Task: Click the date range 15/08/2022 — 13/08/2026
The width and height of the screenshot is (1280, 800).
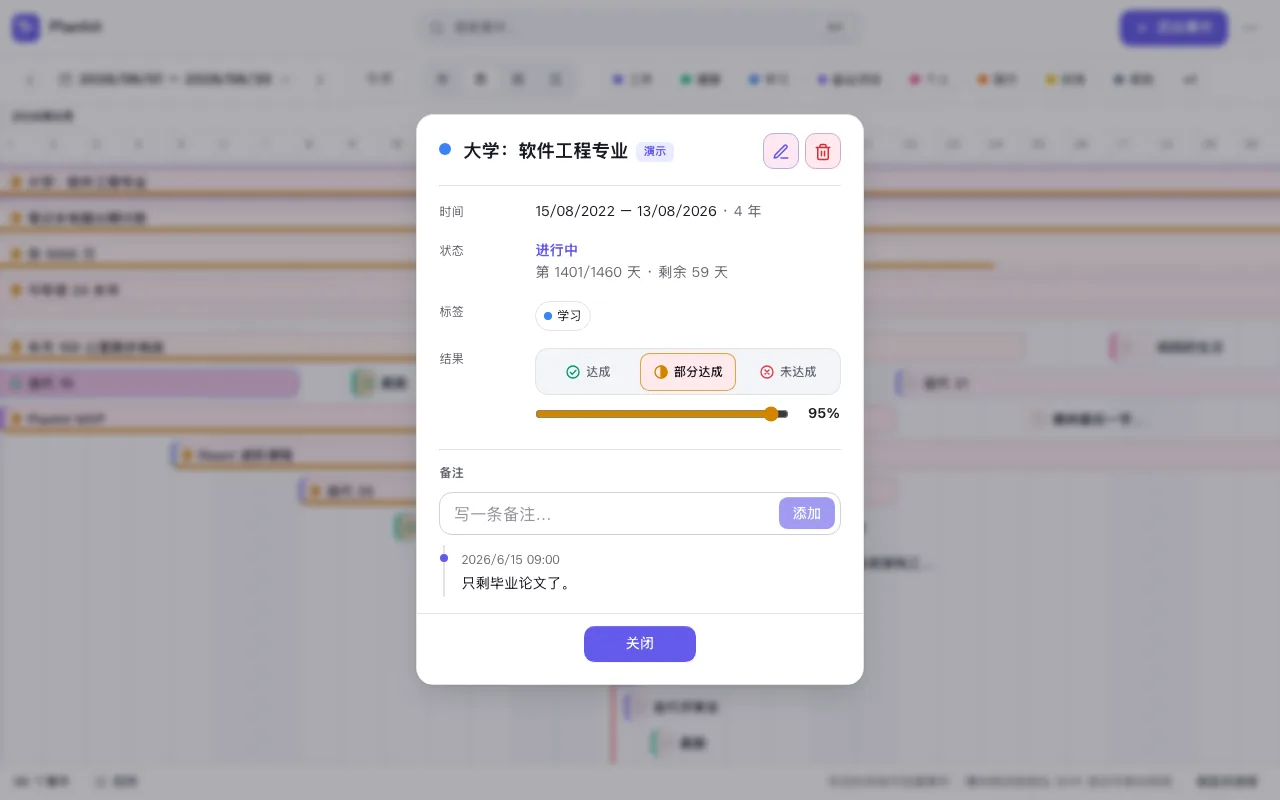Action: tap(626, 211)
